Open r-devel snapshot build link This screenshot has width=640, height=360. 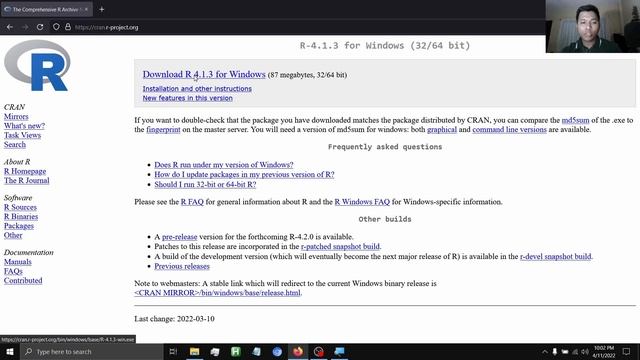[x=555, y=256]
